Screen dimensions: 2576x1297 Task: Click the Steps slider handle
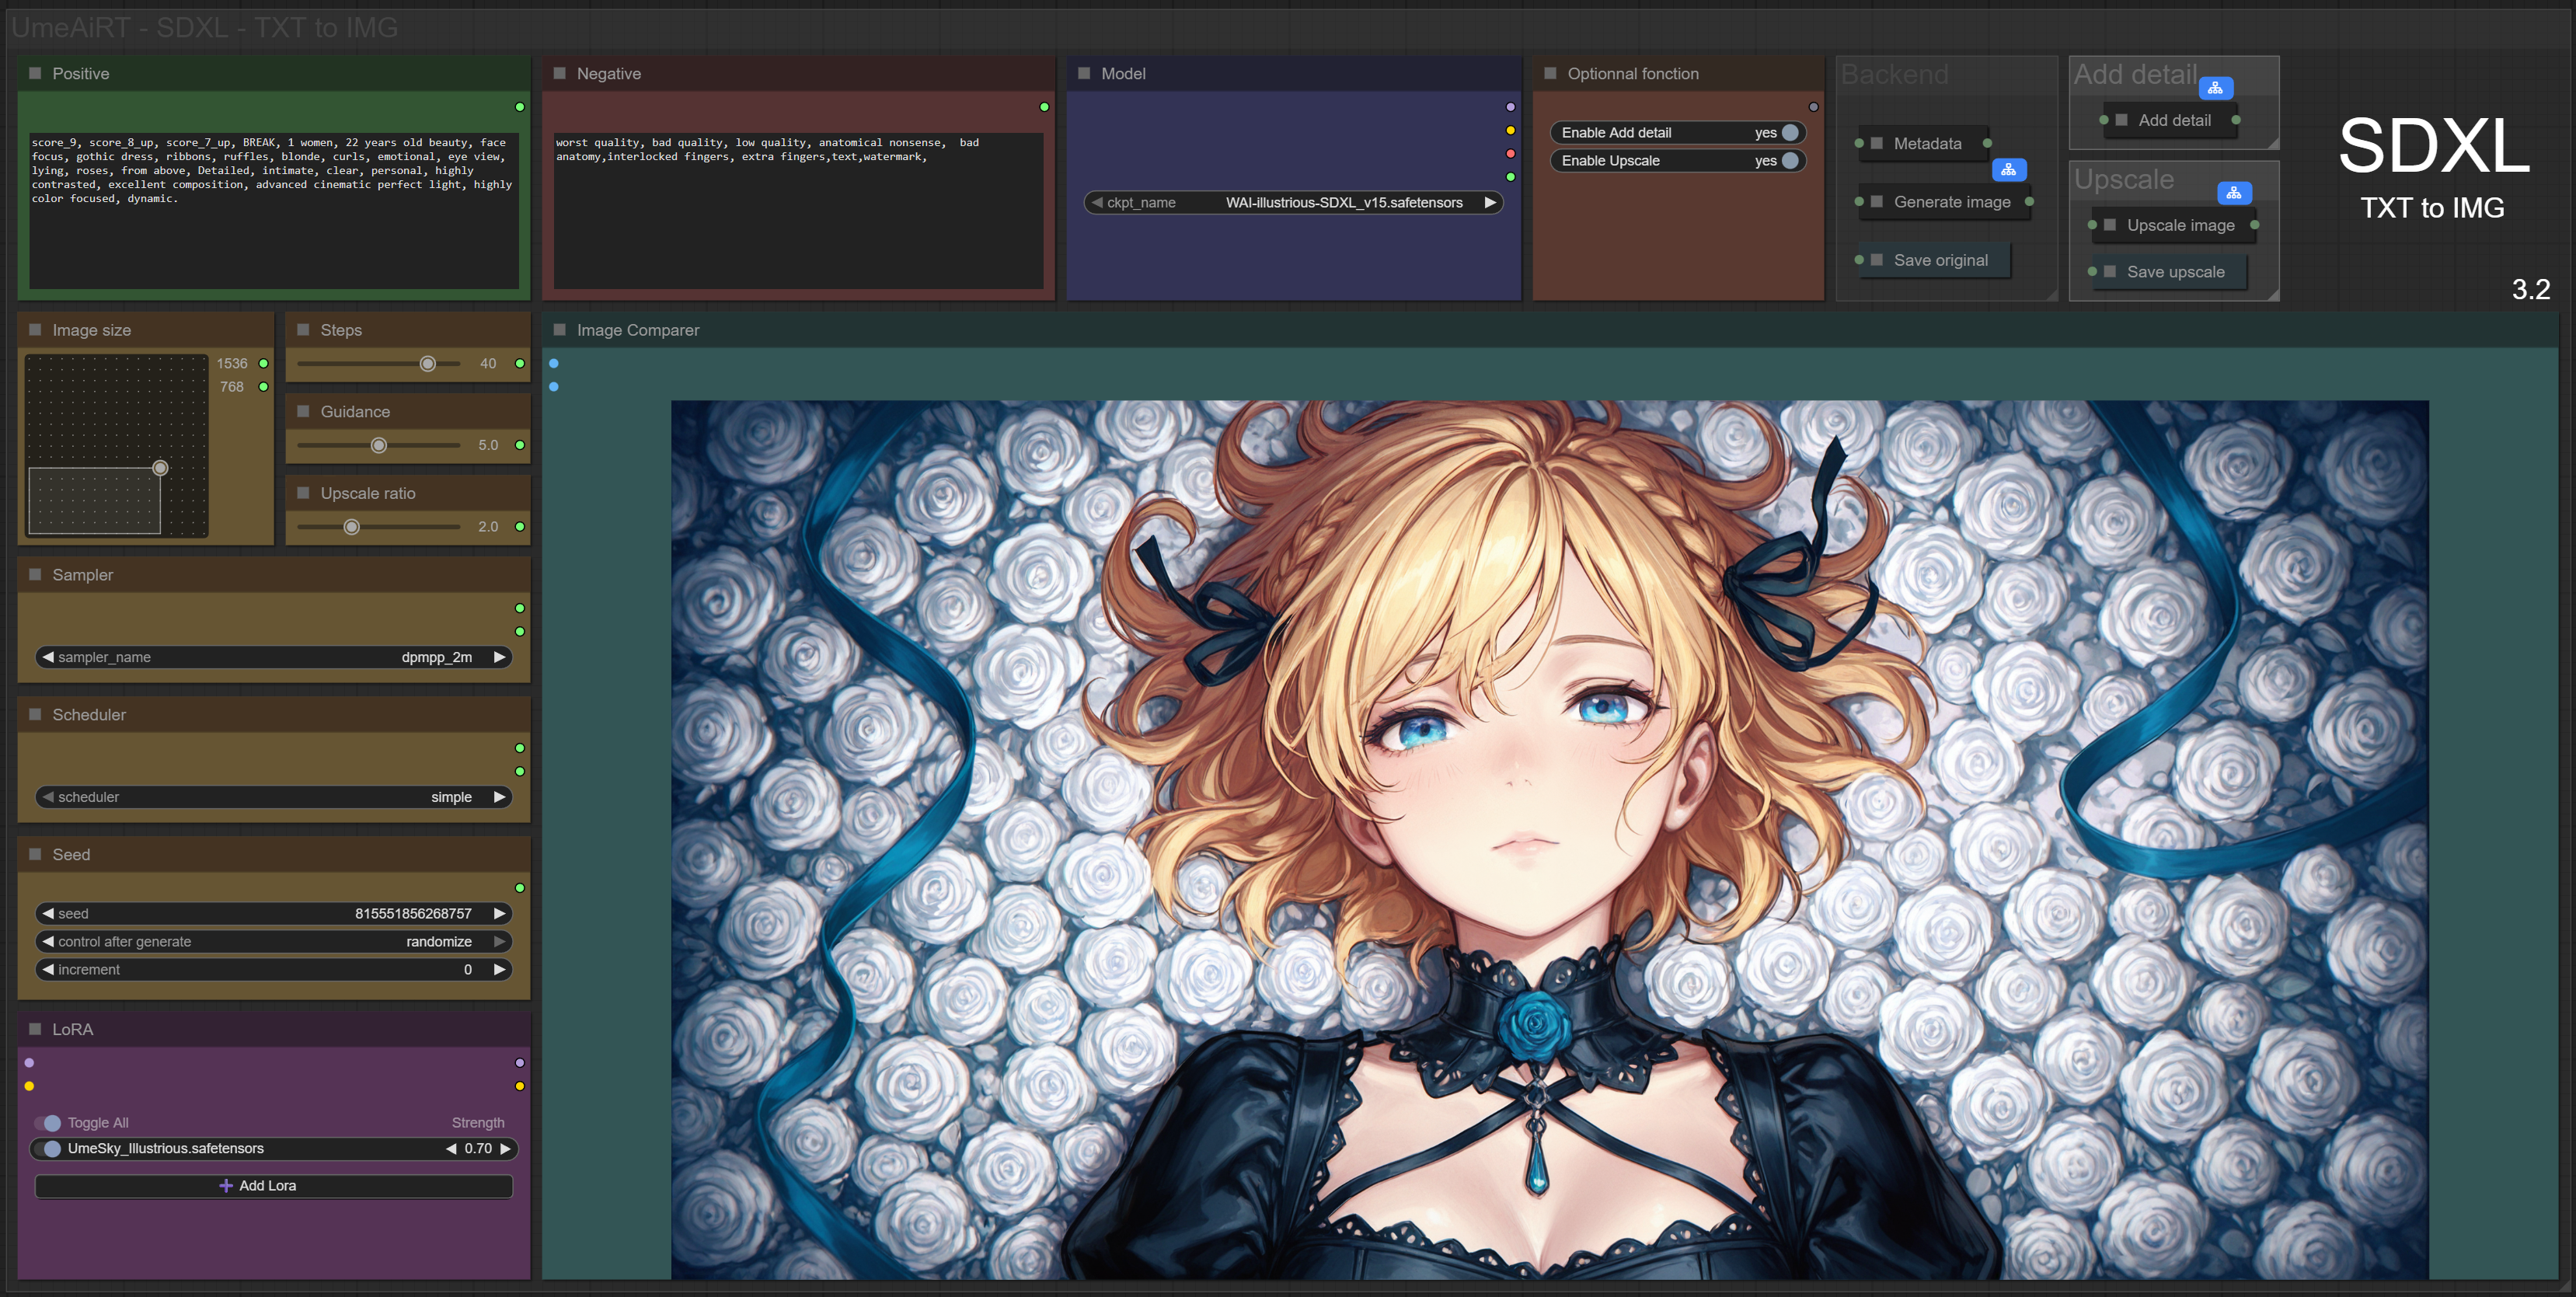428,364
